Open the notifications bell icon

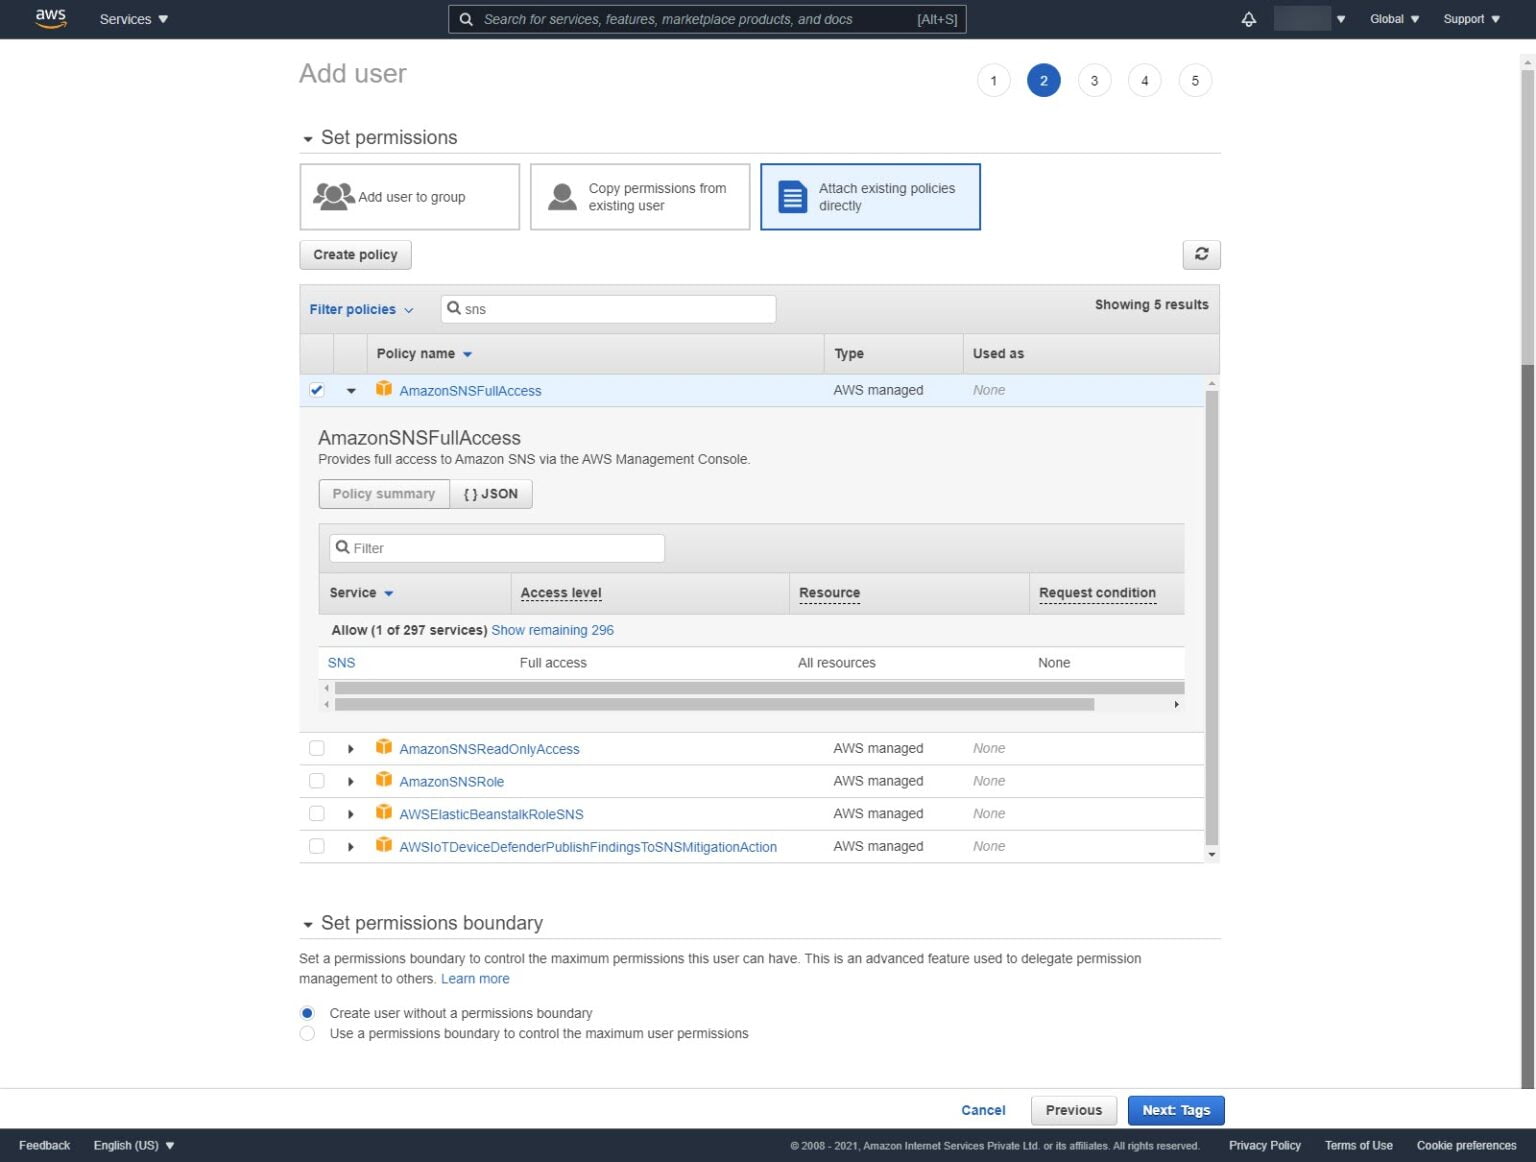[x=1247, y=18]
